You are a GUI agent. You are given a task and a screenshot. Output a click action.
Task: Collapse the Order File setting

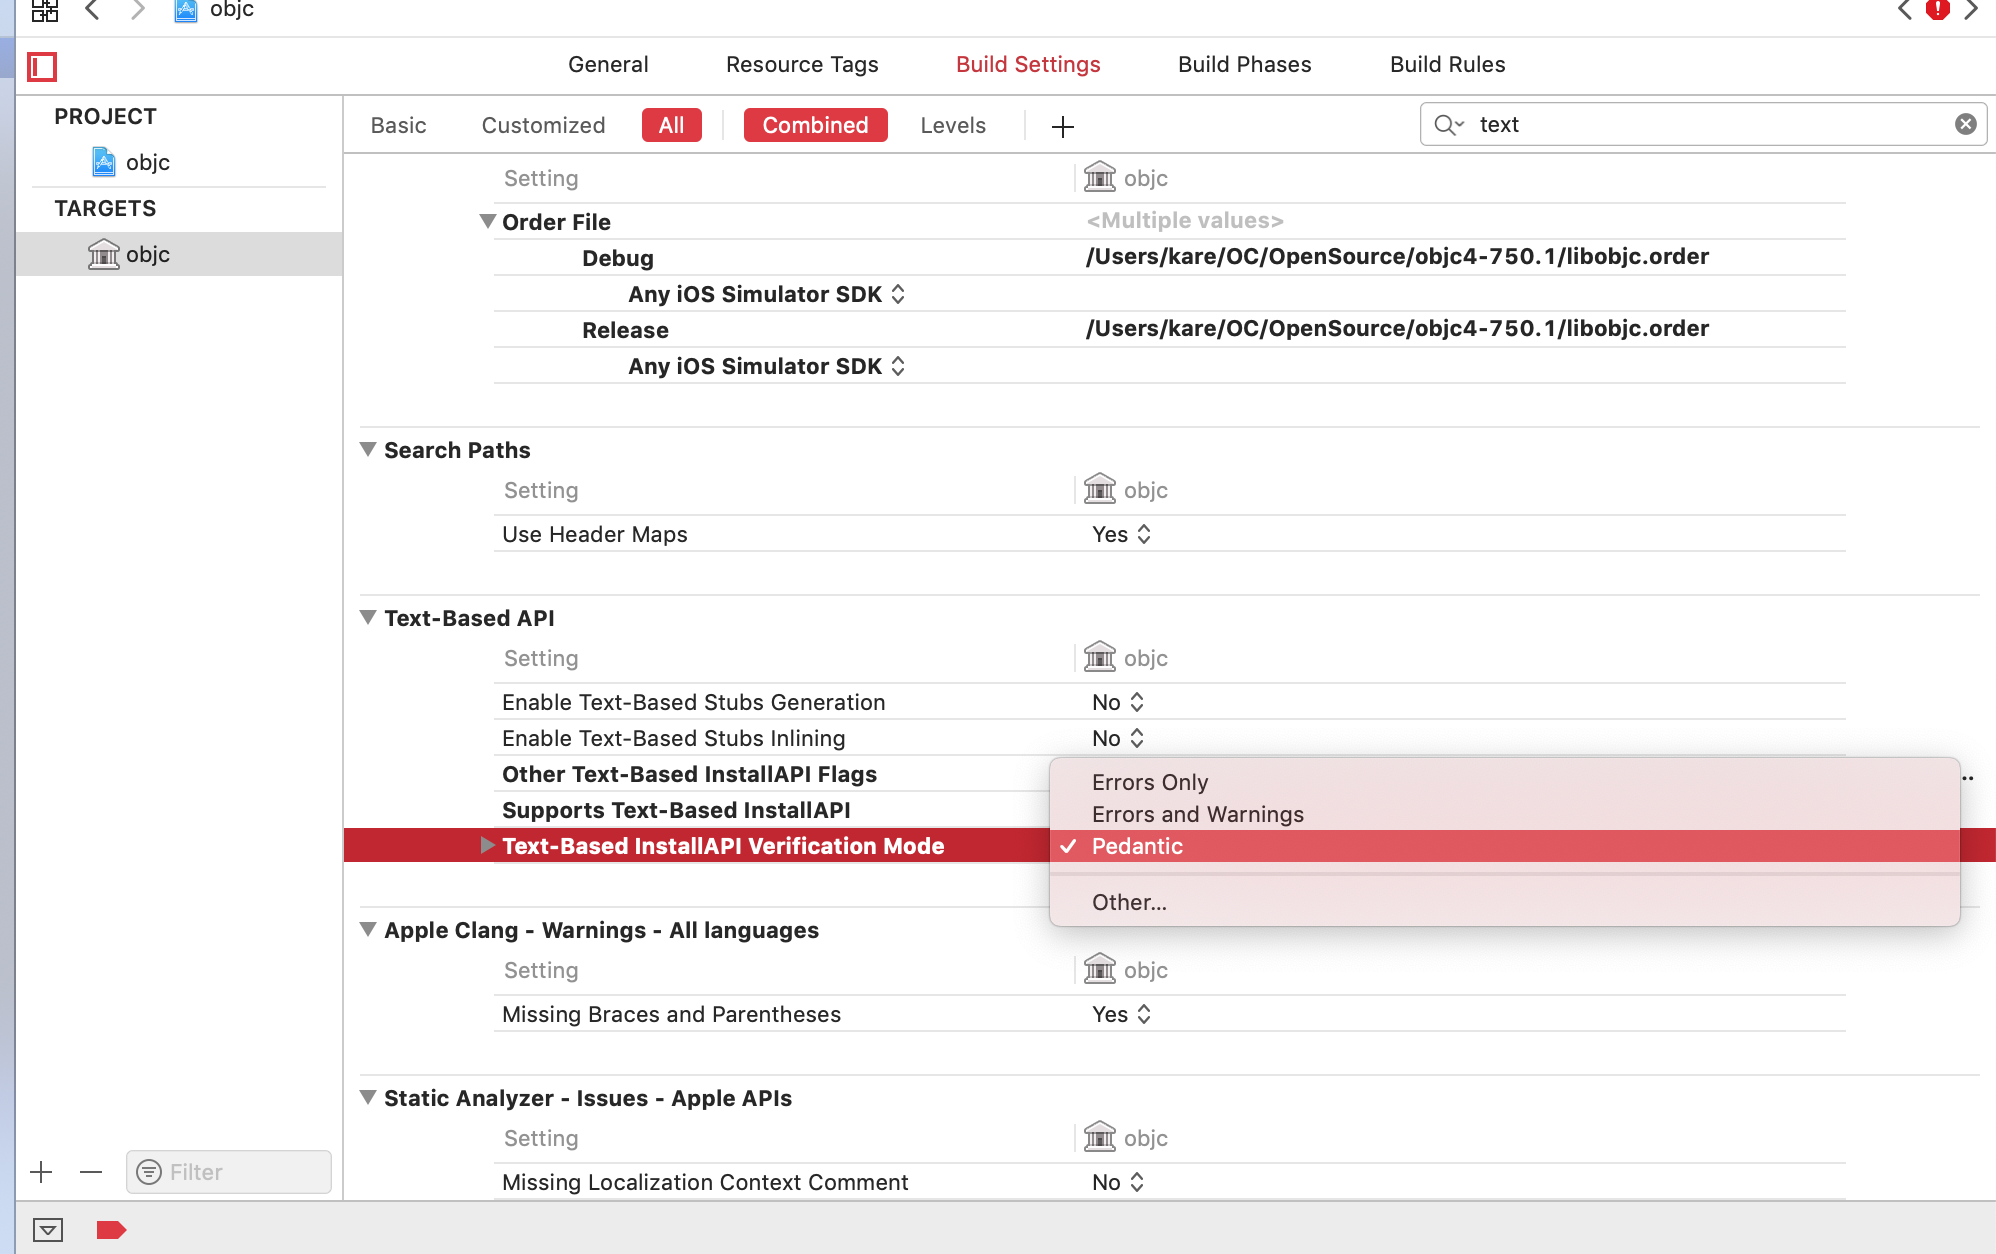(x=487, y=221)
